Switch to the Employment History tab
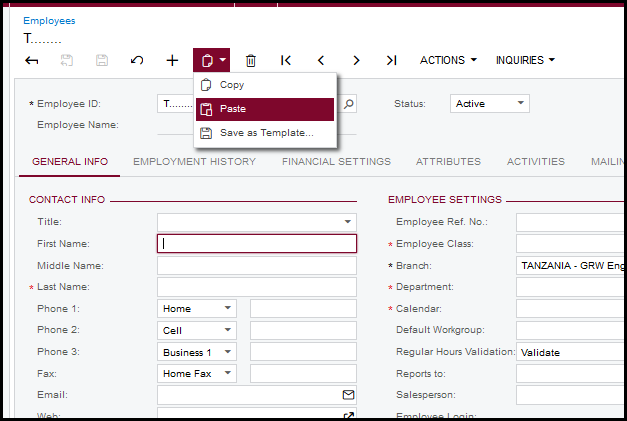The image size is (627, 421). [194, 162]
